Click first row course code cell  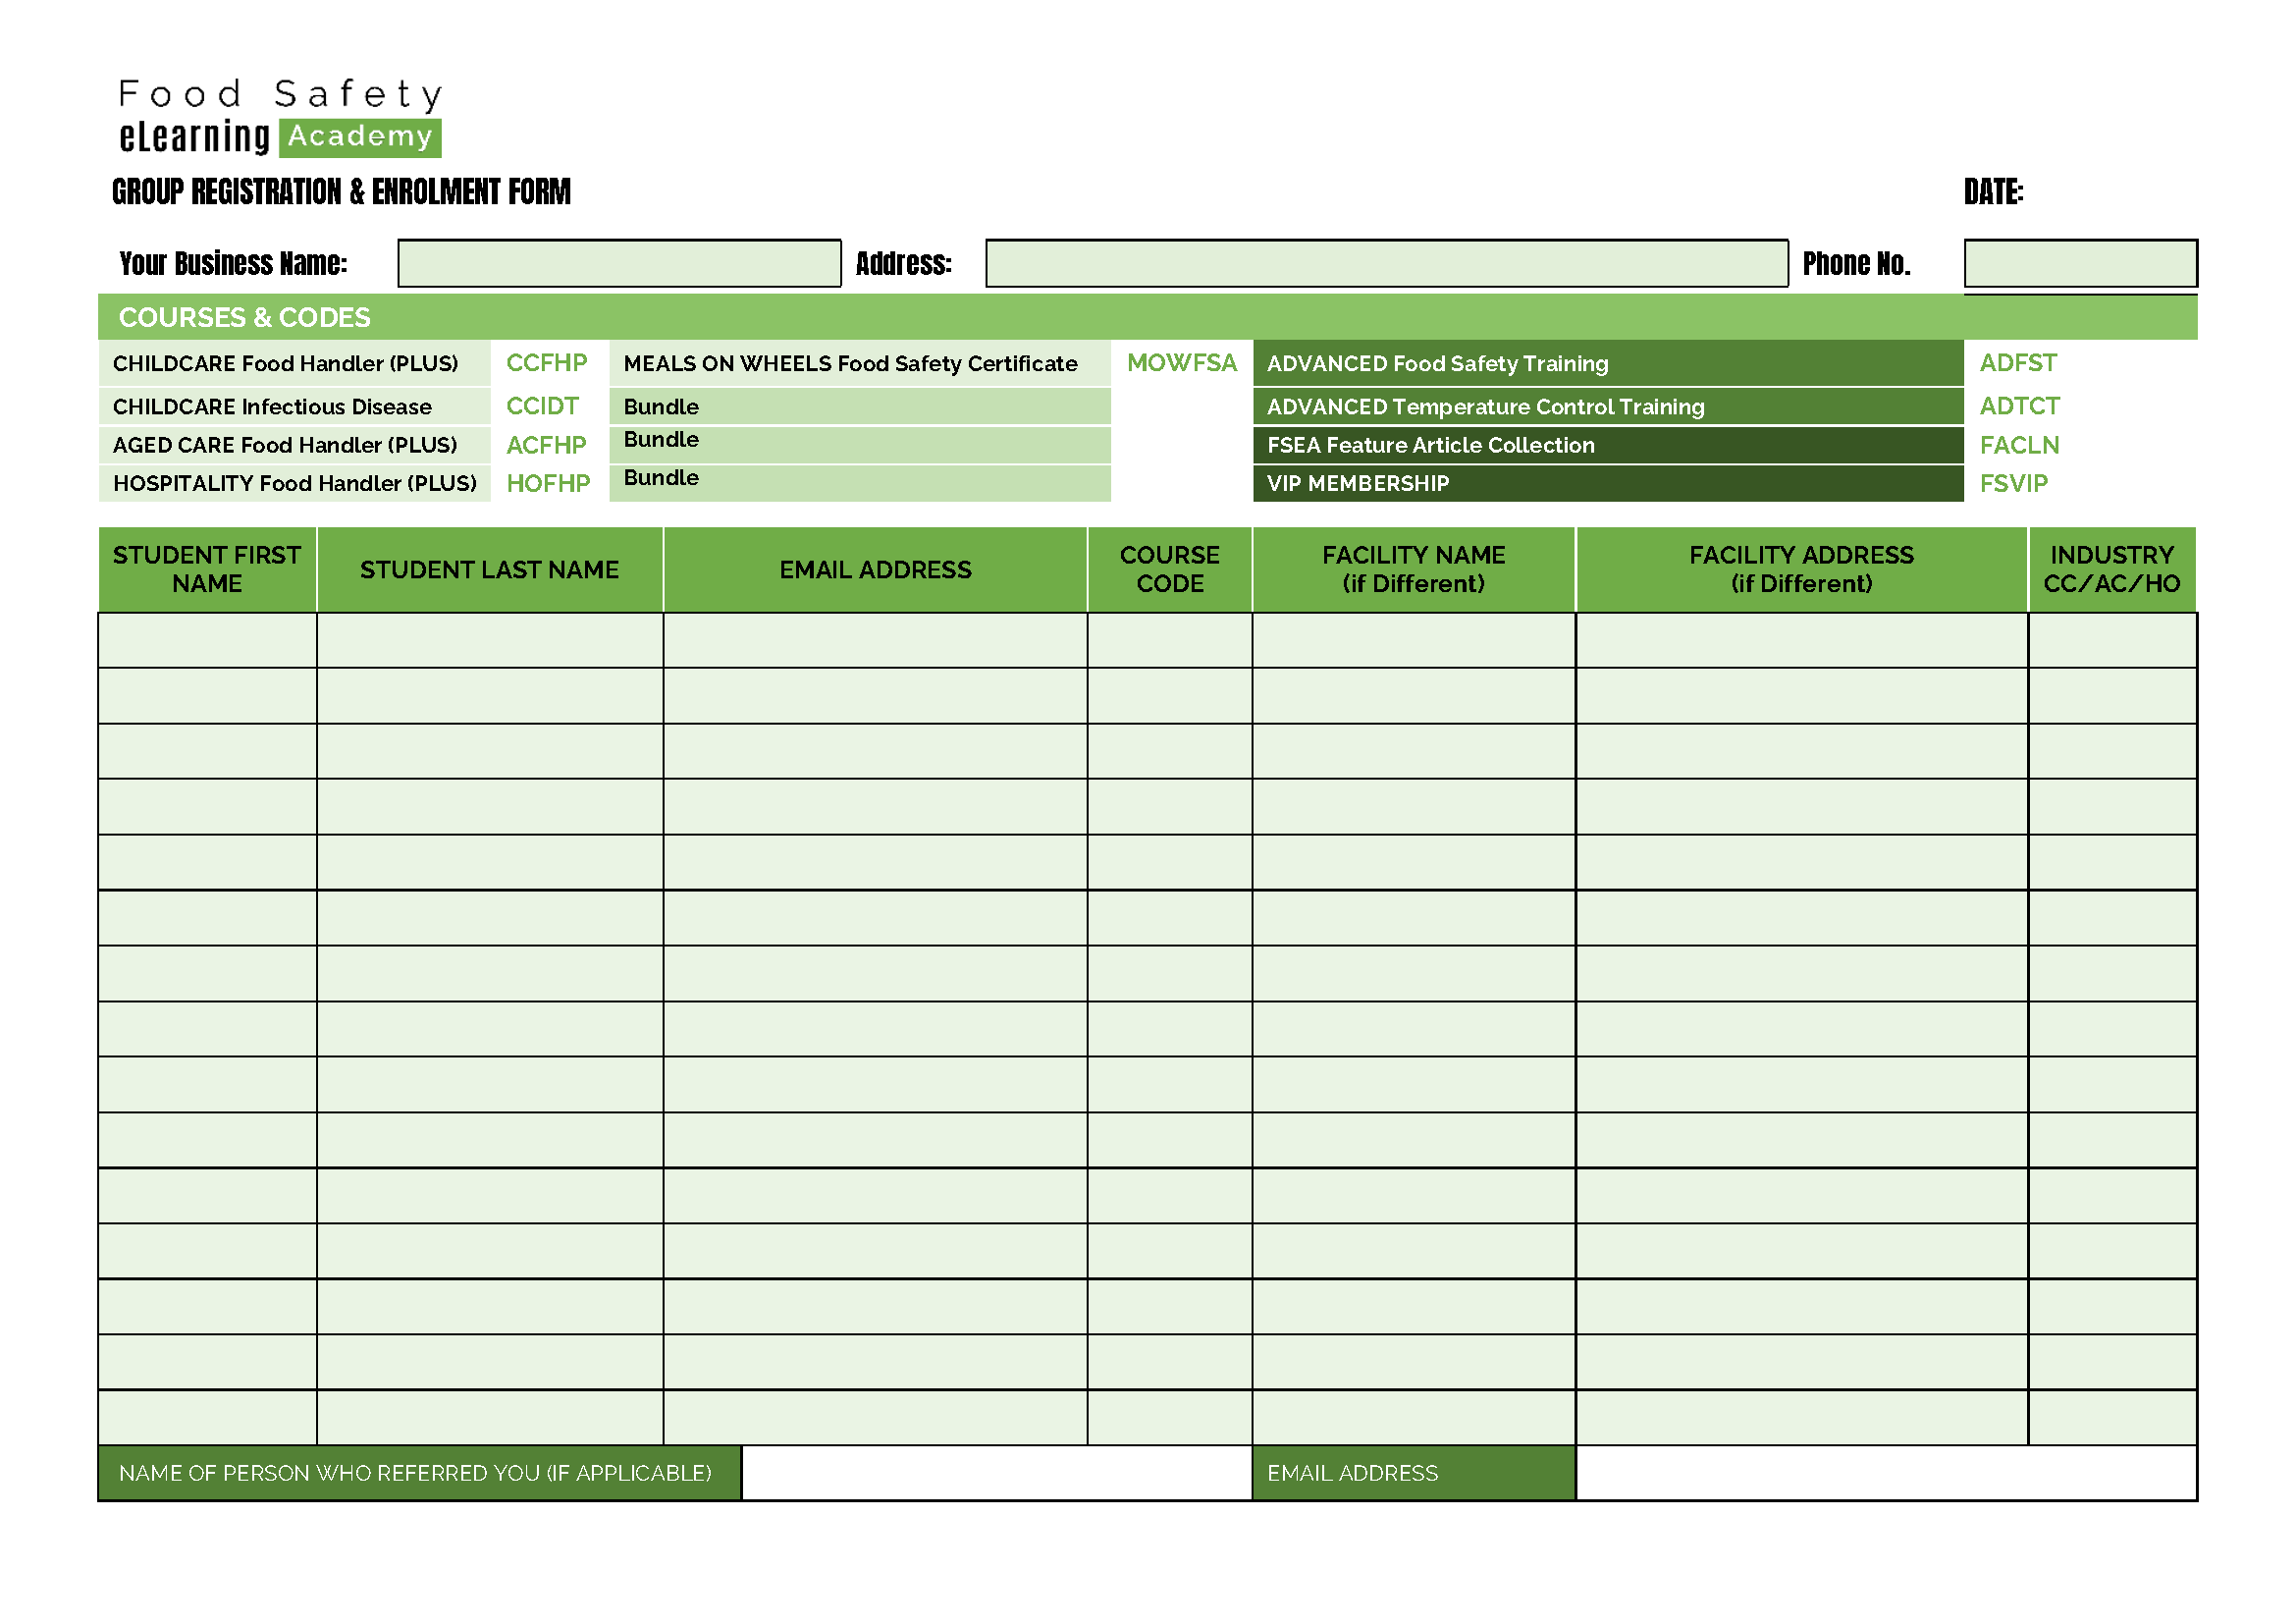[1169, 640]
